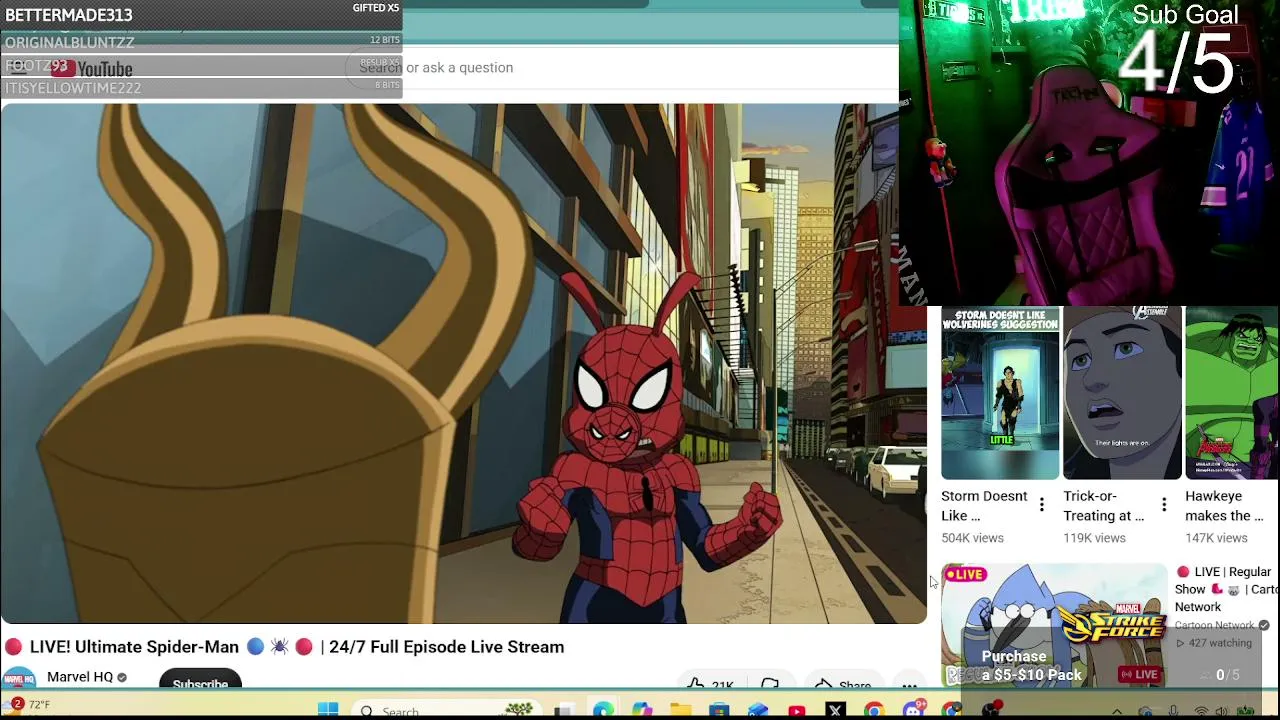Screen dimensions: 1280x720
Task: Open options menu for 'Storm Doesnt Like' Short
Action: tap(1042, 505)
